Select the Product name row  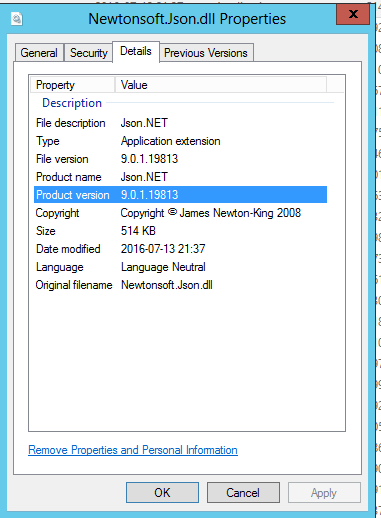coord(180,177)
